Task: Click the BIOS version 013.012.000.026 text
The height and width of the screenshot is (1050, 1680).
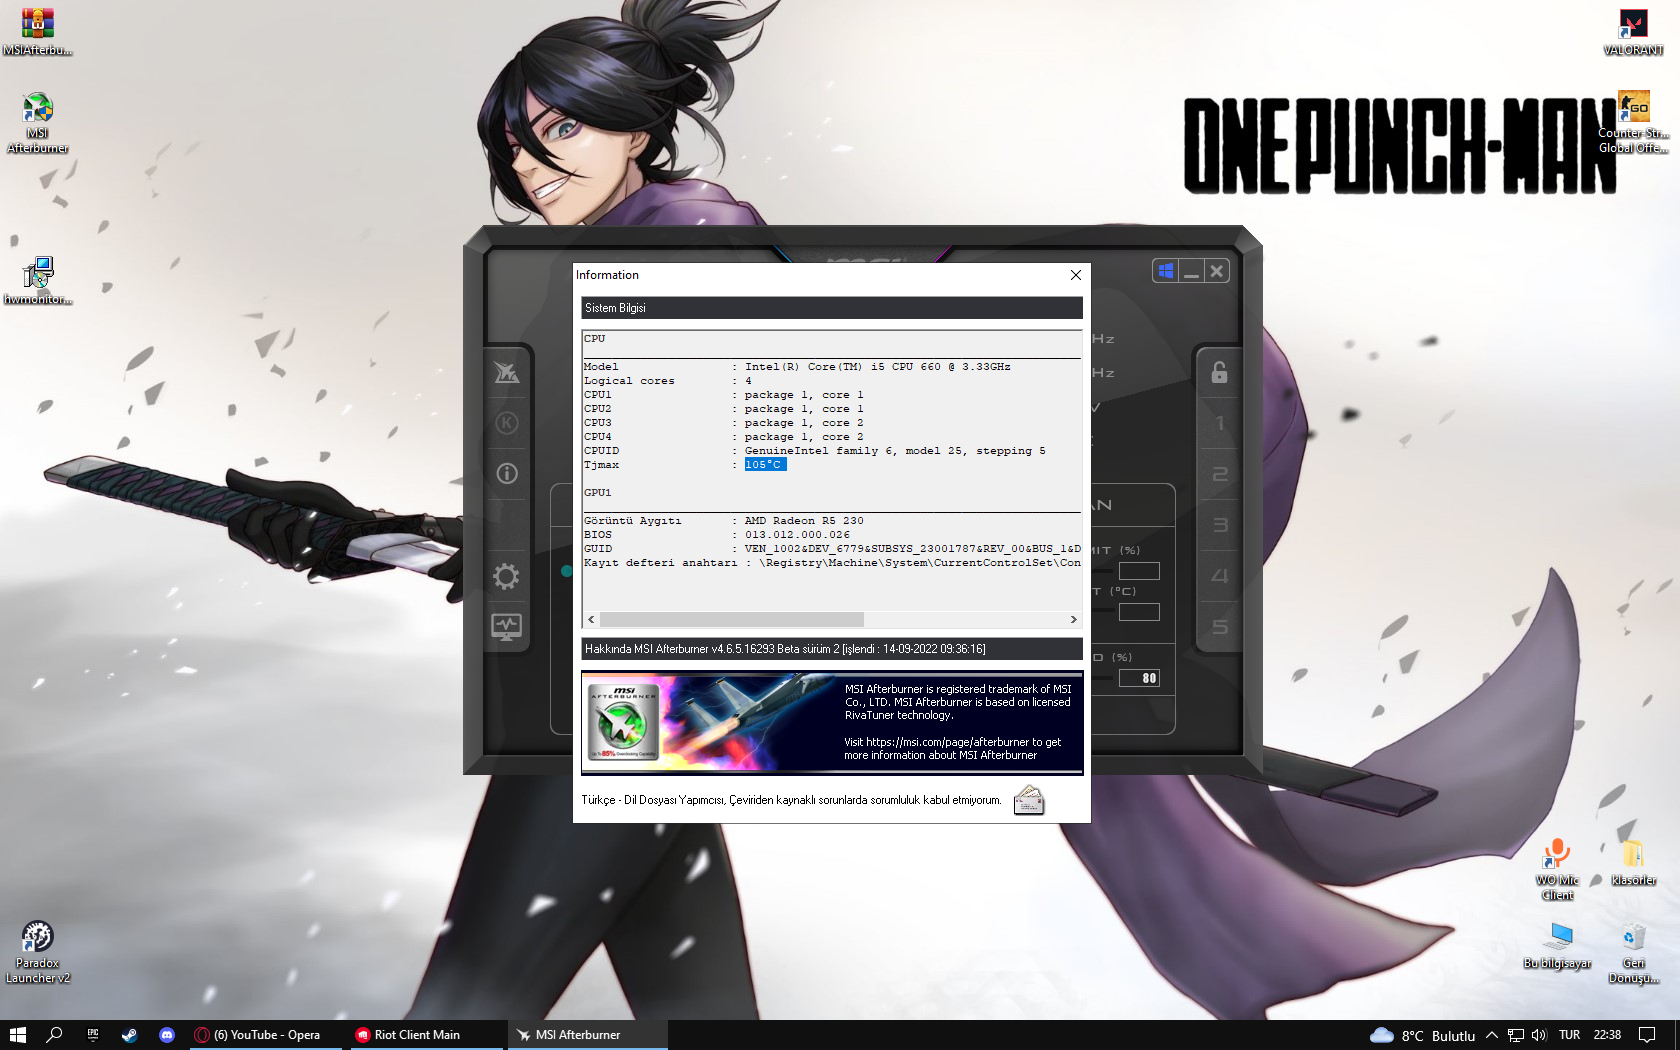Action: click(797, 535)
